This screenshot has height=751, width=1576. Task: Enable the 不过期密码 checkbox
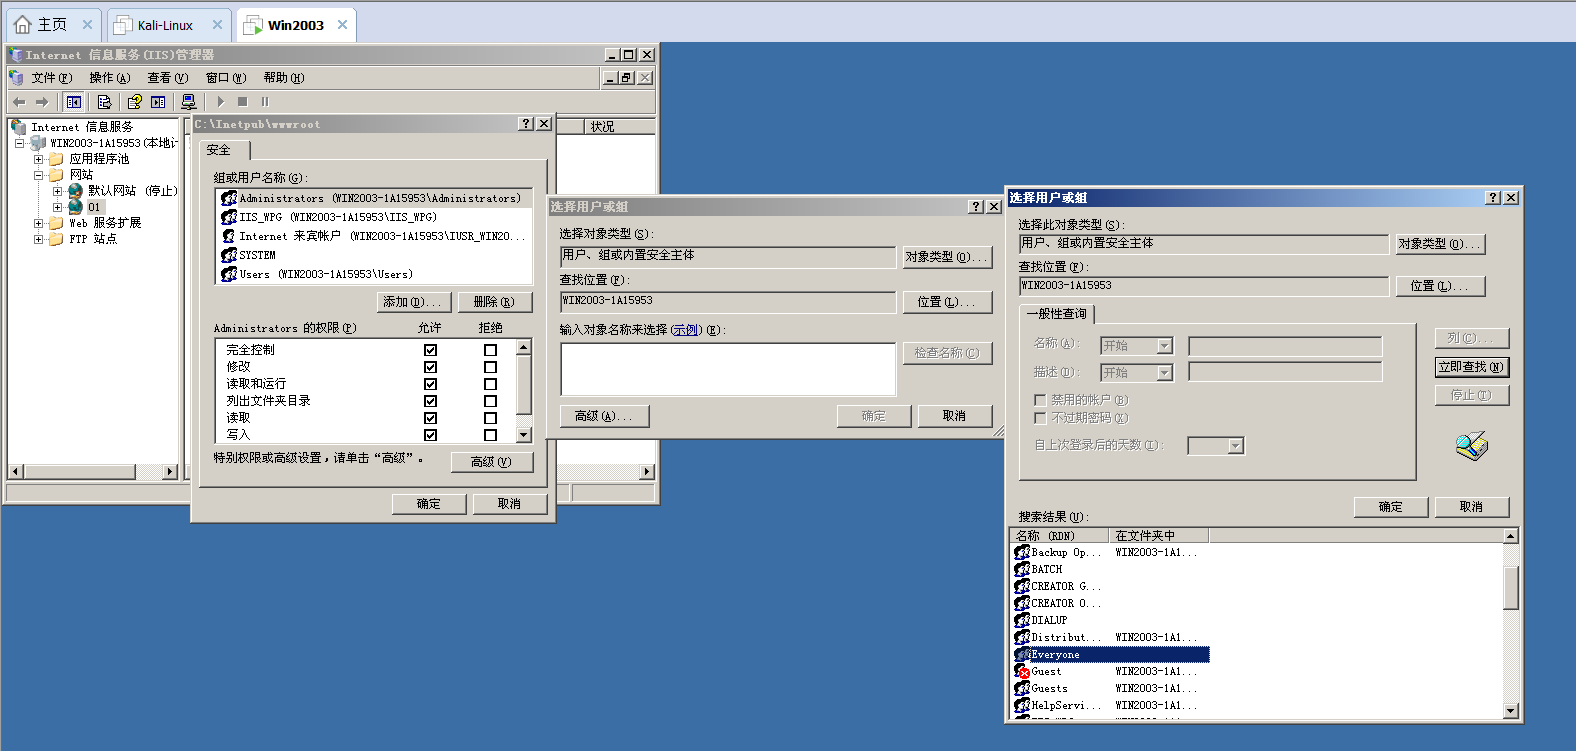point(1040,418)
